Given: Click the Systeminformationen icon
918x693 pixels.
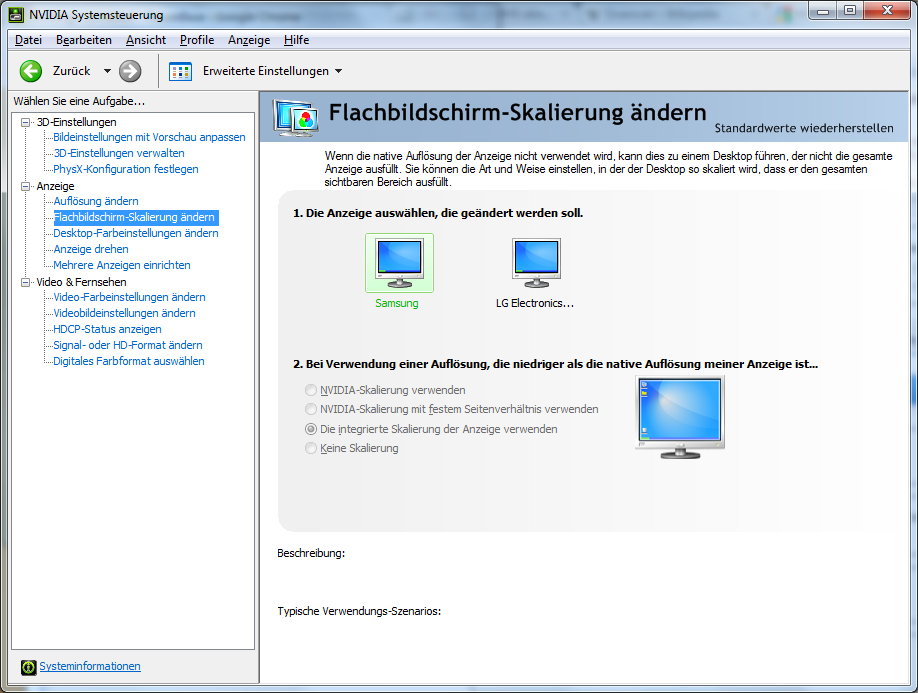Looking at the screenshot, I should [28, 667].
